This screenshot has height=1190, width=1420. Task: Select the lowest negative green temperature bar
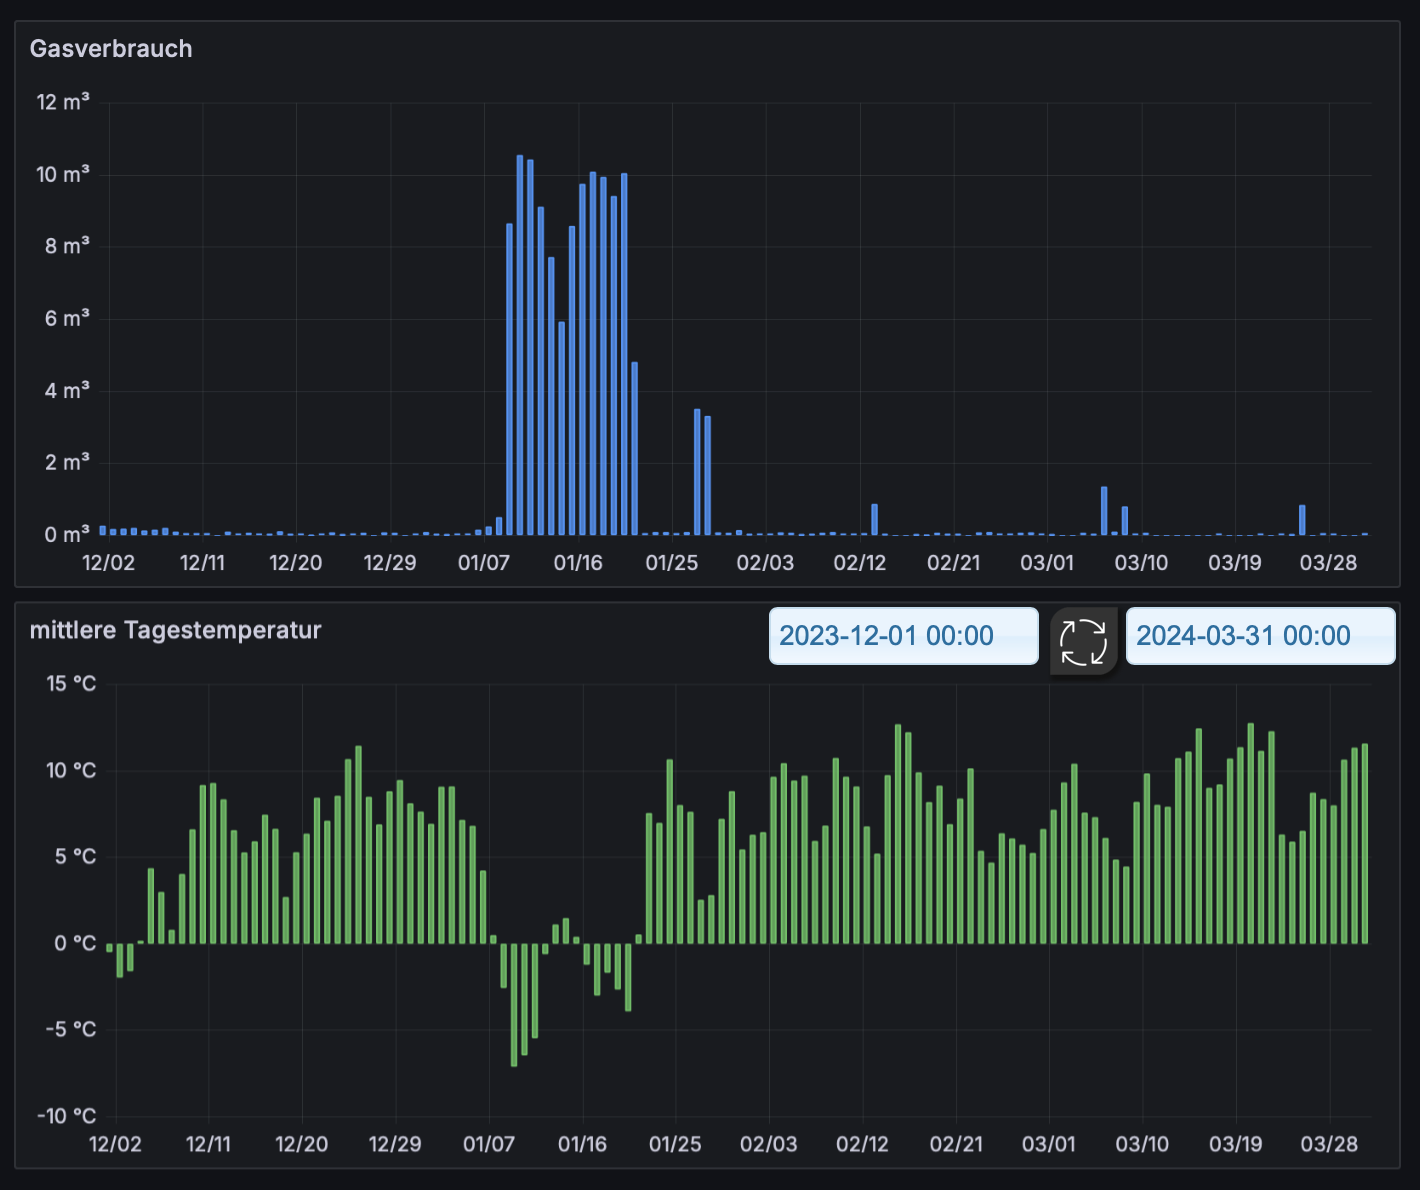click(x=514, y=1004)
